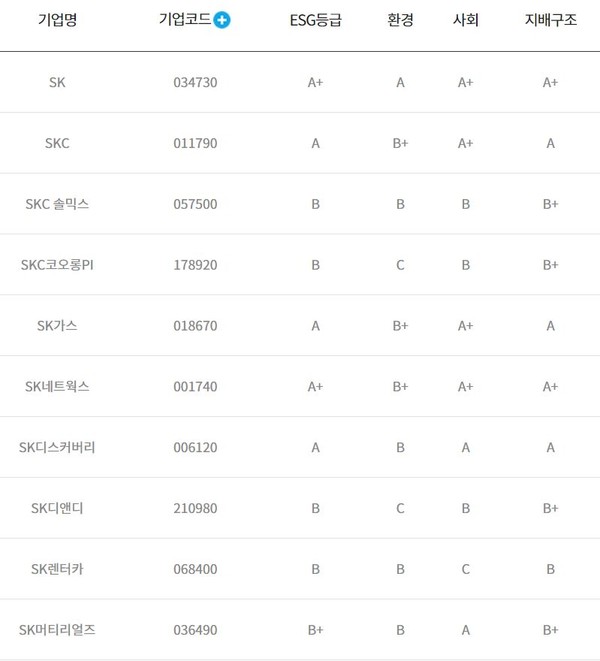Select the SK가스 company name
Viewport: 600px width, 661px height.
click(x=57, y=326)
